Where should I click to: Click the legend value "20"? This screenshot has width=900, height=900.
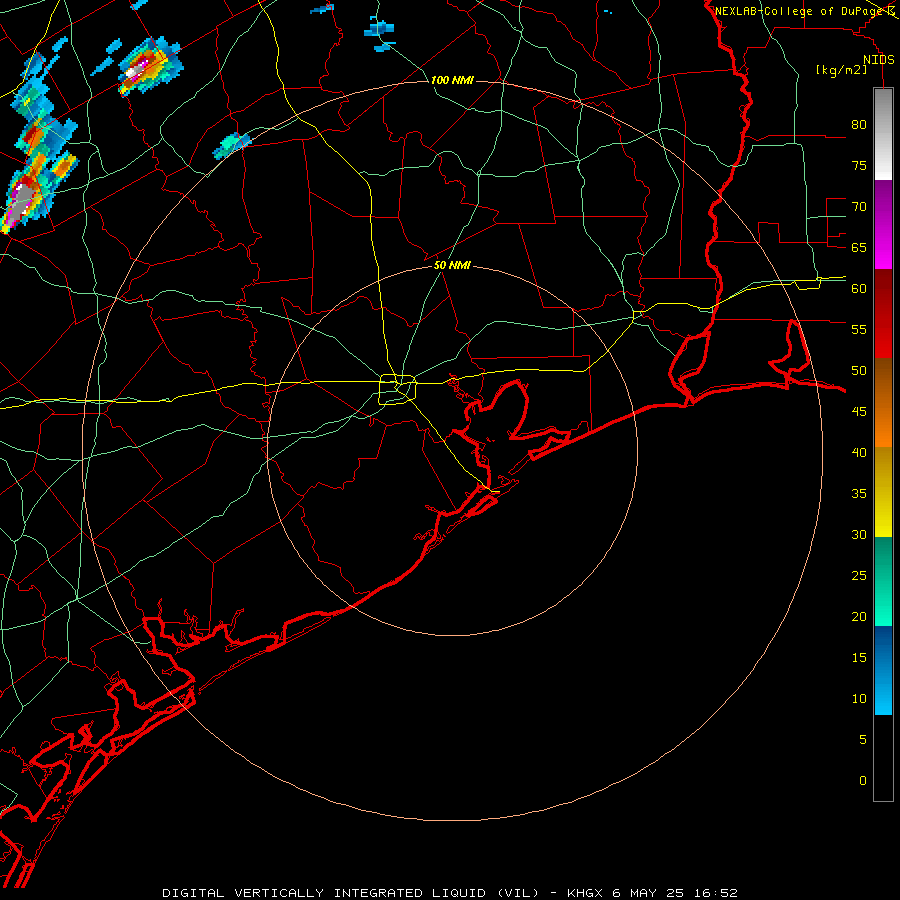click(859, 616)
